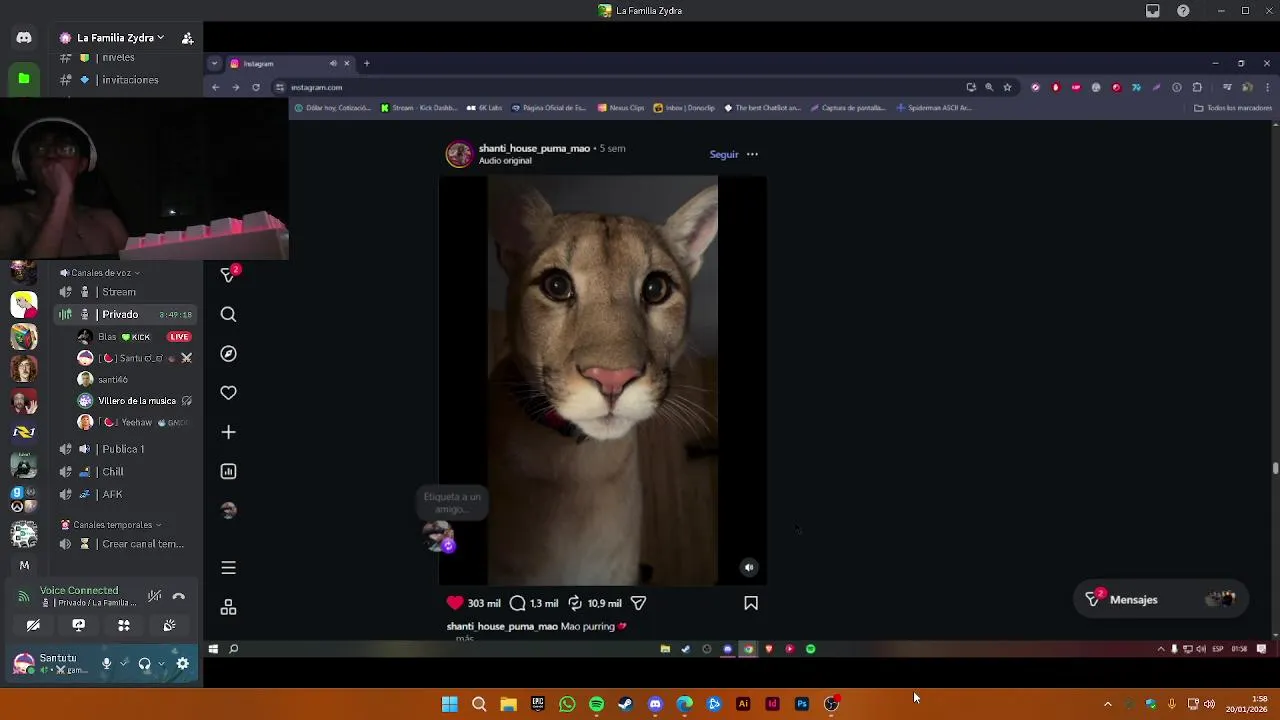
Task: Share the reel with the paper-plane icon
Action: coord(638,603)
